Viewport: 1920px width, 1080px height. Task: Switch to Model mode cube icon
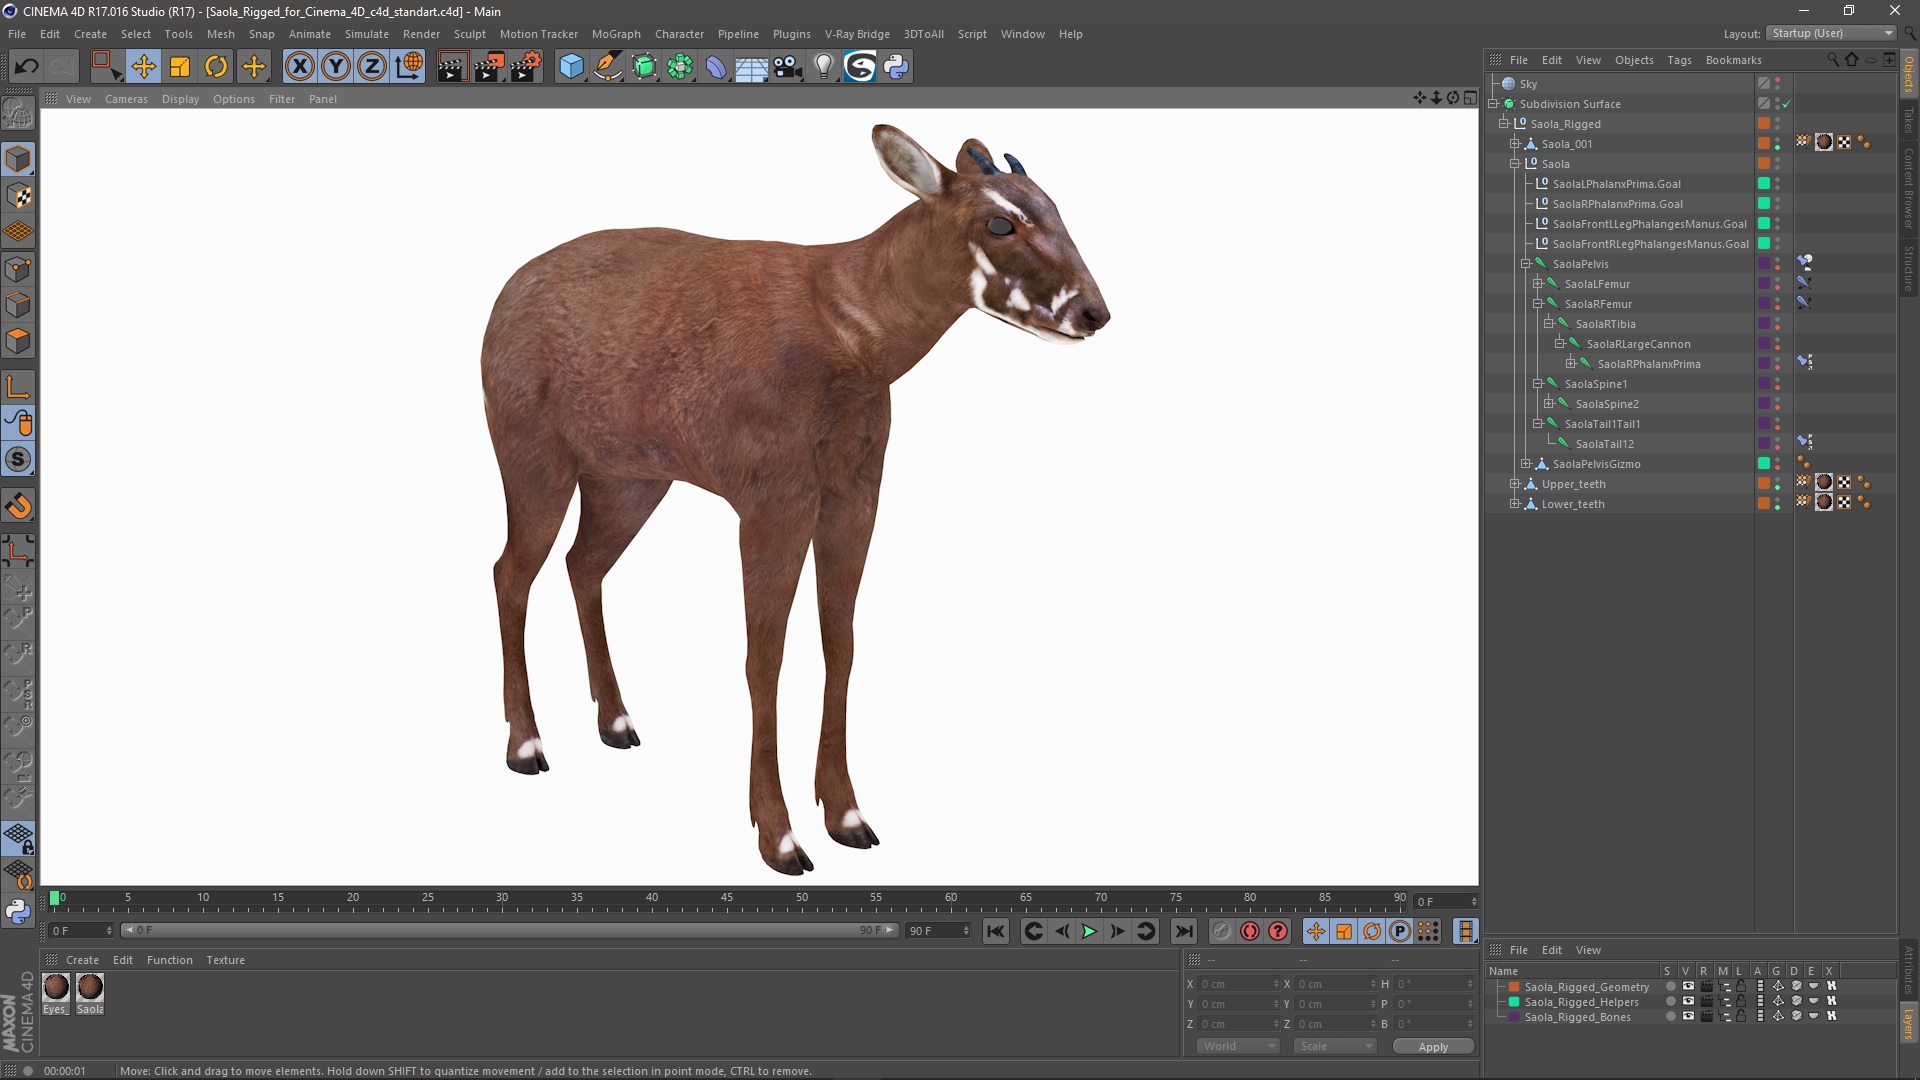[x=18, y=159]
